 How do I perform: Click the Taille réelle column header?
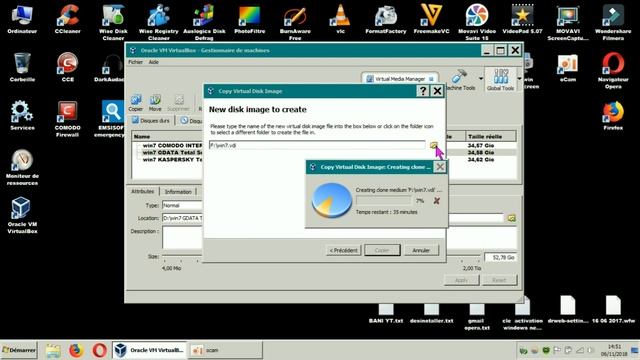click(491, 136)
